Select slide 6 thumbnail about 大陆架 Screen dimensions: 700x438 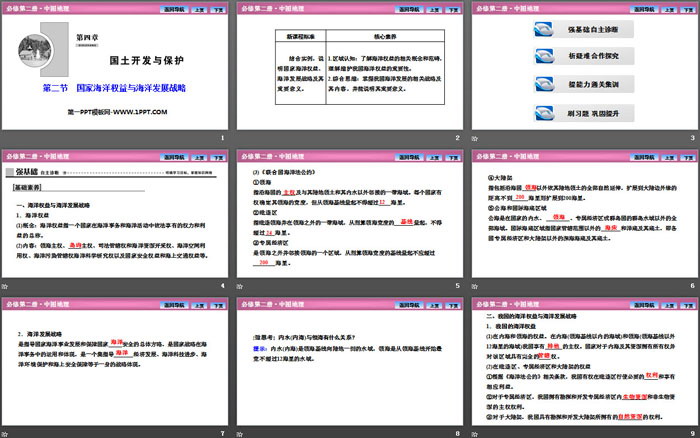[x=582, y=220]
